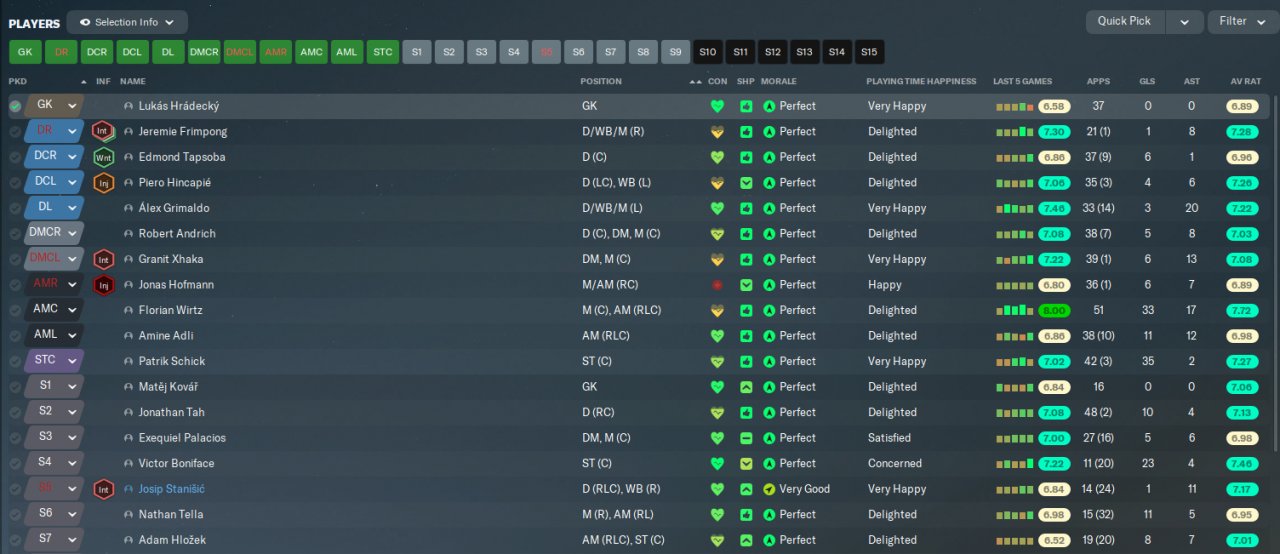Select the AMR position tab

(275, 52)
